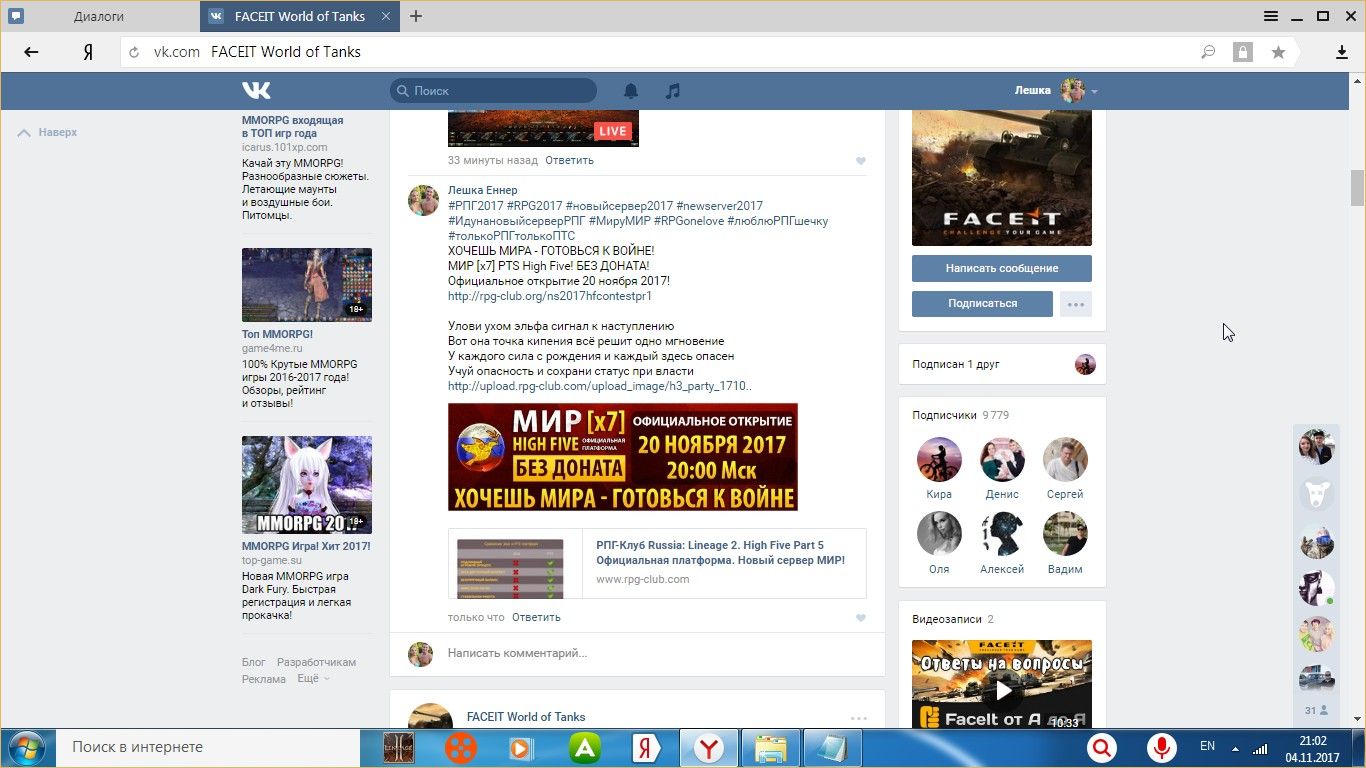This screenshot has width=1366, height=768.
Task: Activate the red microphone voice search
Action: [x=1162, y=748]
